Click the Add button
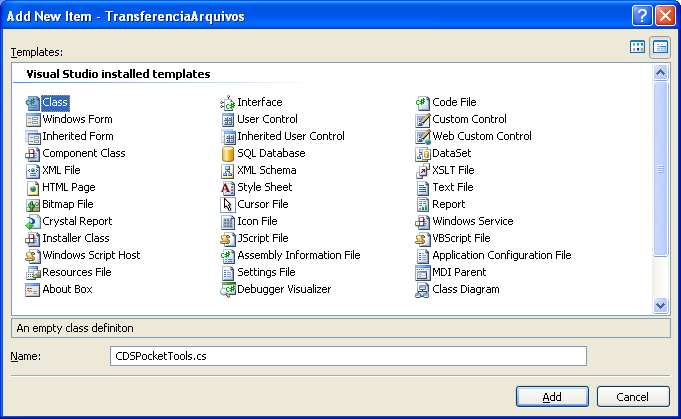The image size is (681, 419). (x=552, y=396)
